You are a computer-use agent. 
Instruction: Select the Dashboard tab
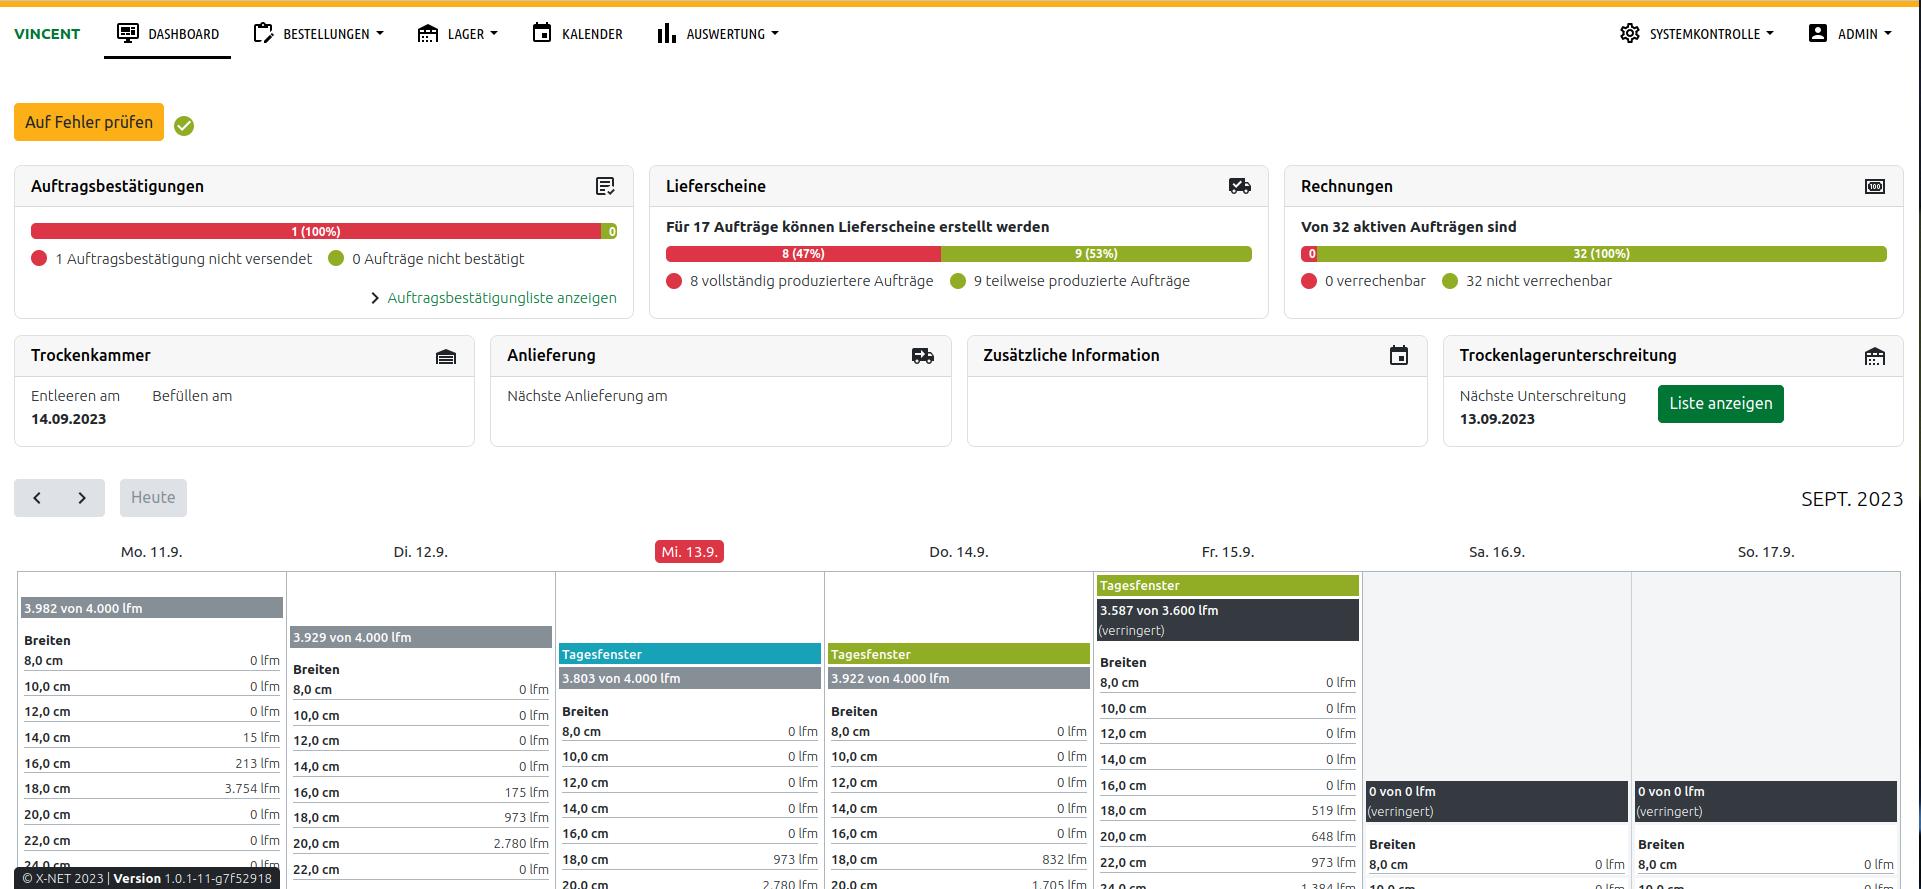point(168,34)
